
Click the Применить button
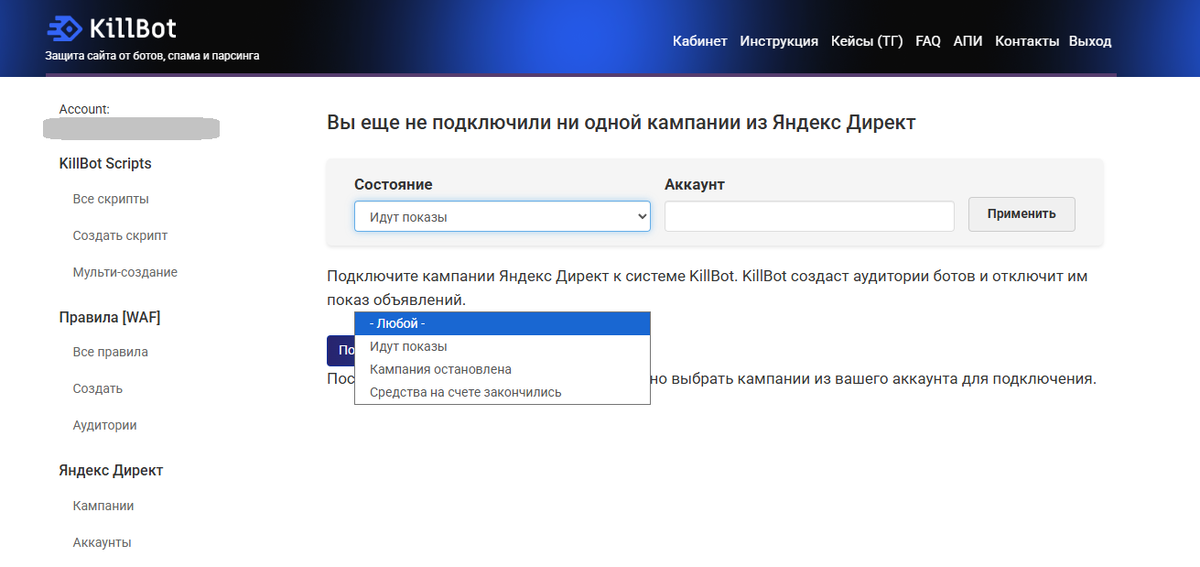tap(1021, 214)
